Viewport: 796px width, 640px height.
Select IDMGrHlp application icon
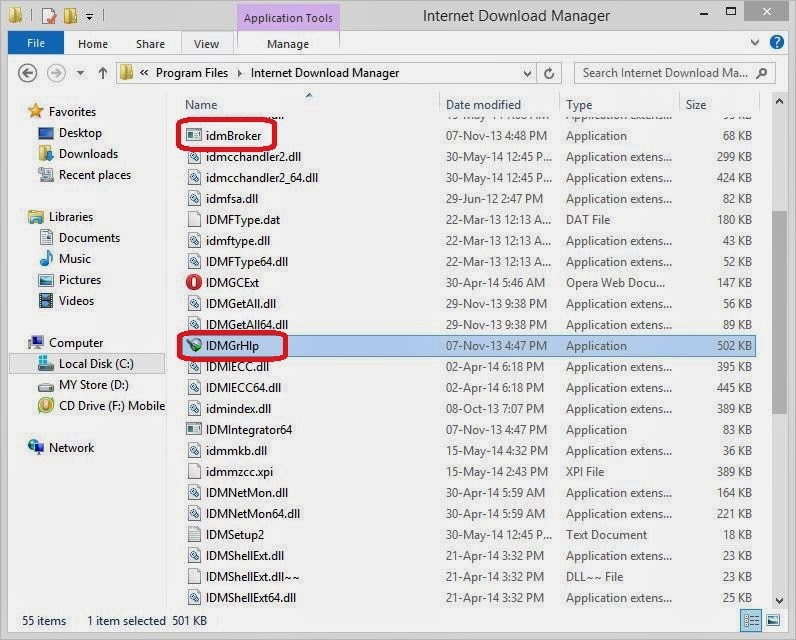click(x=194, y=346)
